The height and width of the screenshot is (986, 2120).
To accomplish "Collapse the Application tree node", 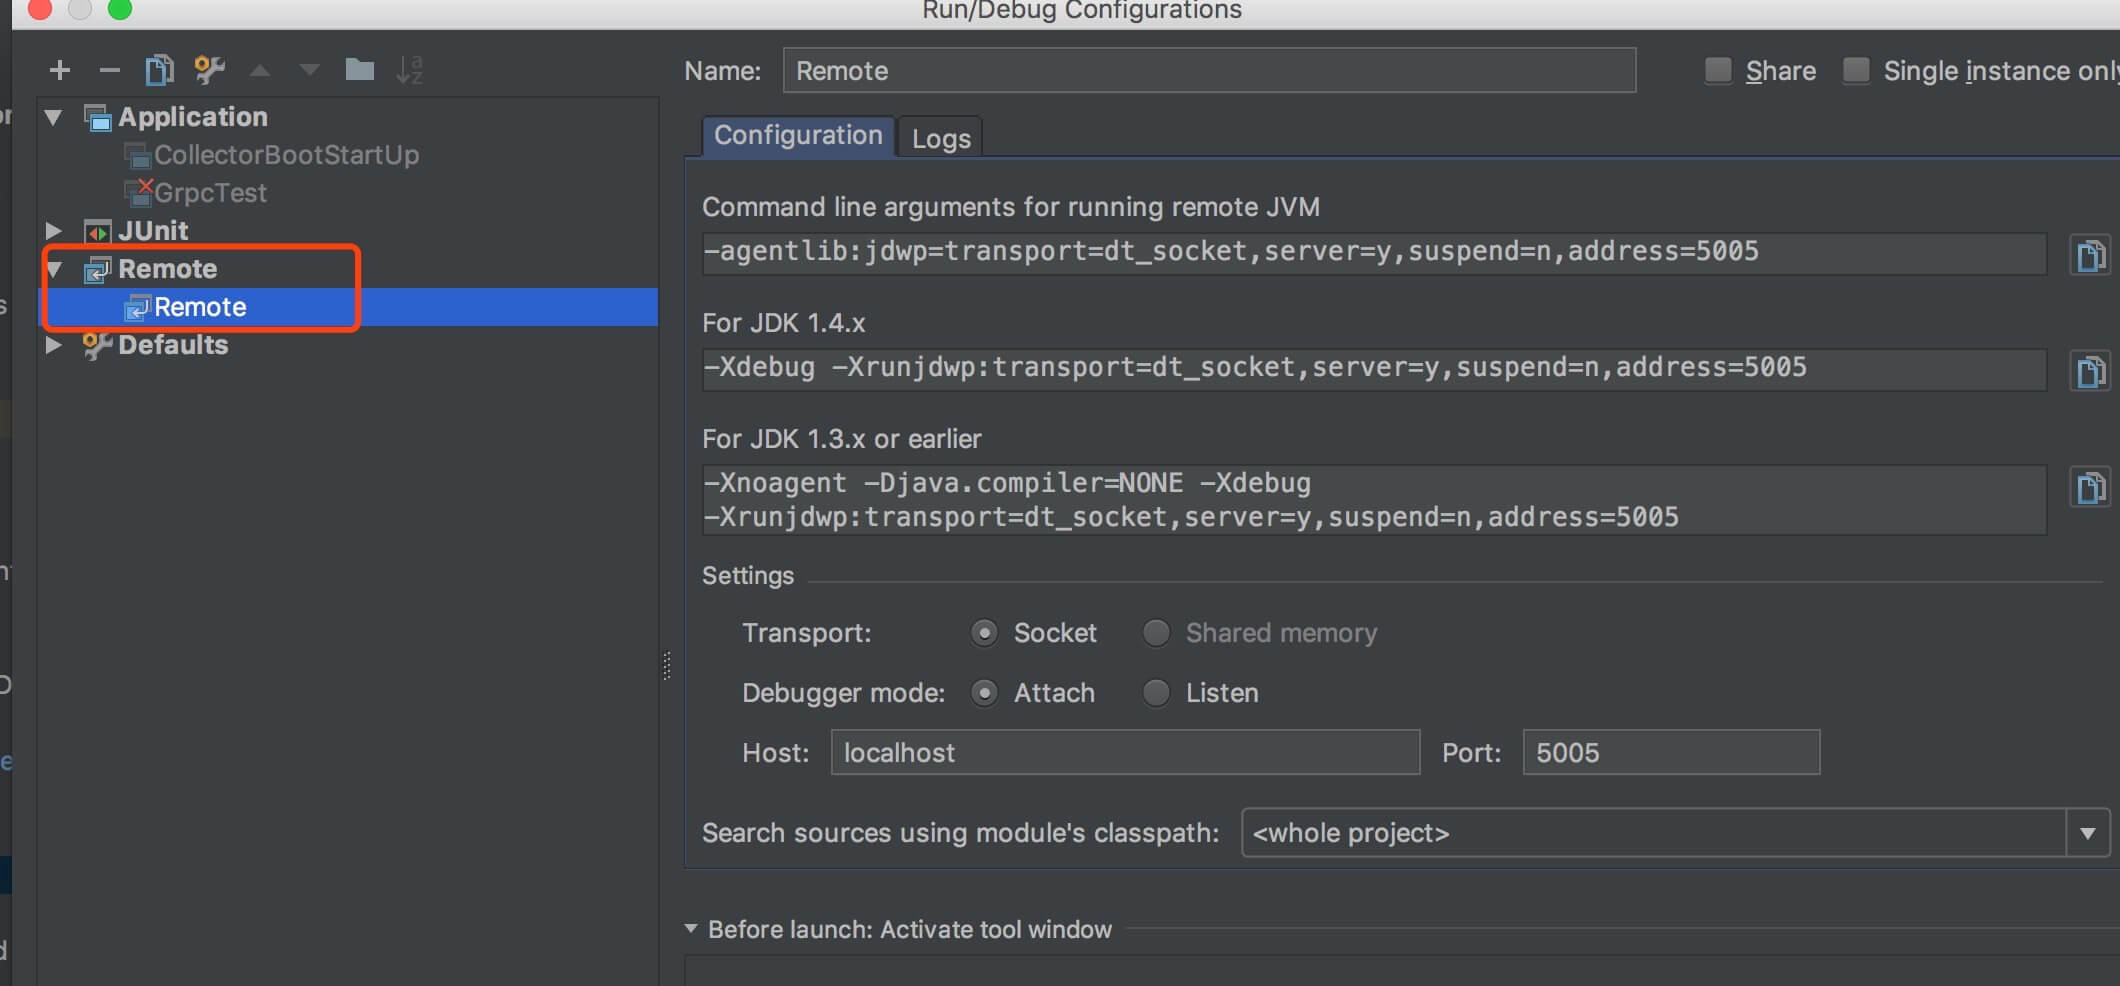I will (54, 117).
